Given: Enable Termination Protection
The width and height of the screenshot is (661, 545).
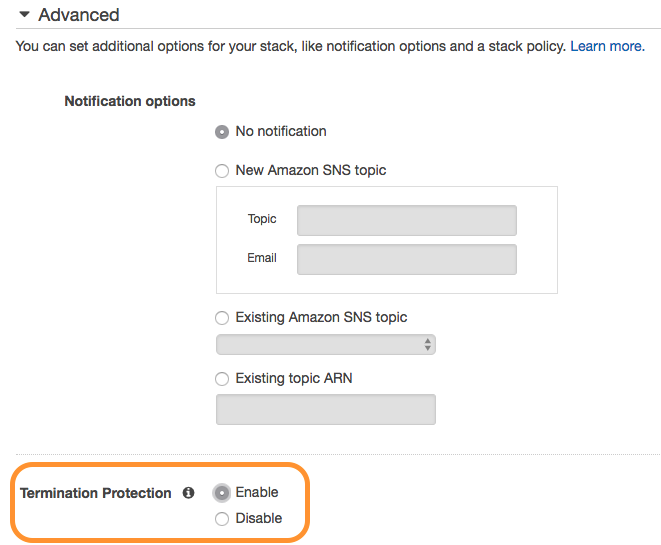Looking at the screenshot, I should click(x=222, y=493).
